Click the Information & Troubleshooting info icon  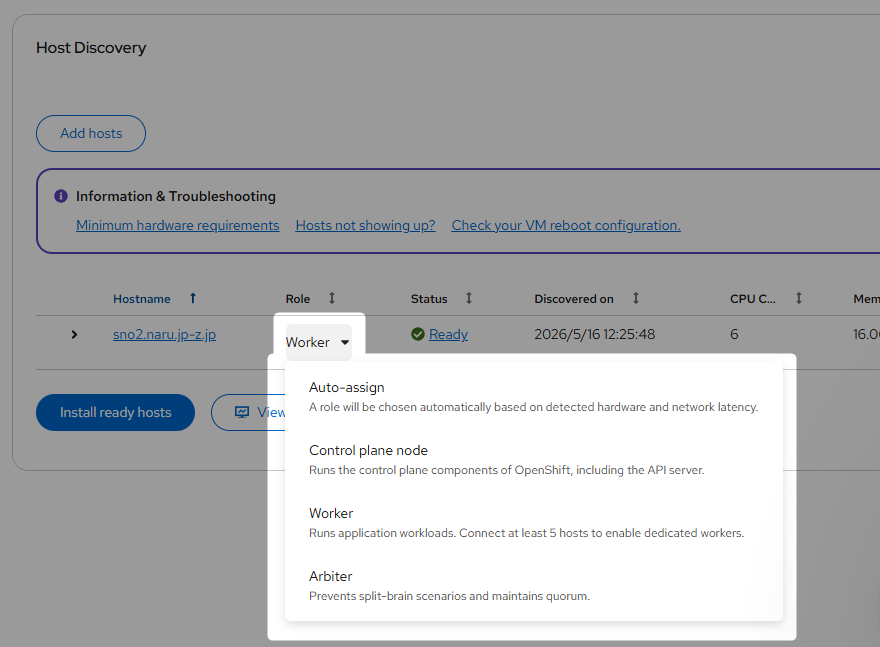pos(61,196)
